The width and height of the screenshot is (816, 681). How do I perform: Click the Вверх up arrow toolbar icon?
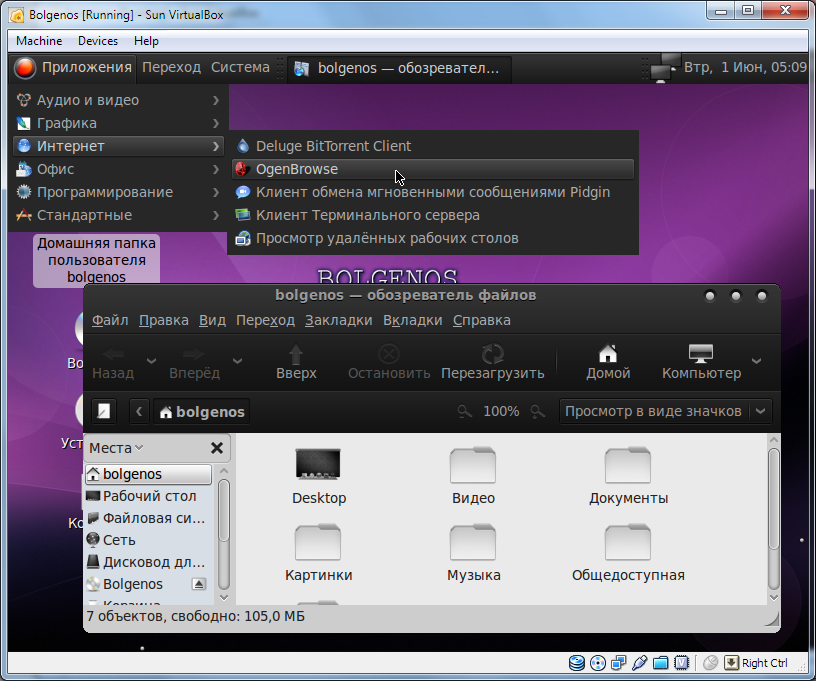[x=296, y=354]
